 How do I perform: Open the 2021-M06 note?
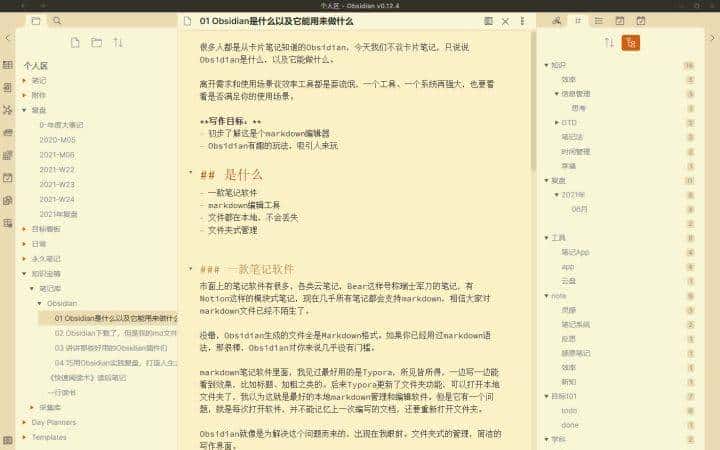coord(57,155)
